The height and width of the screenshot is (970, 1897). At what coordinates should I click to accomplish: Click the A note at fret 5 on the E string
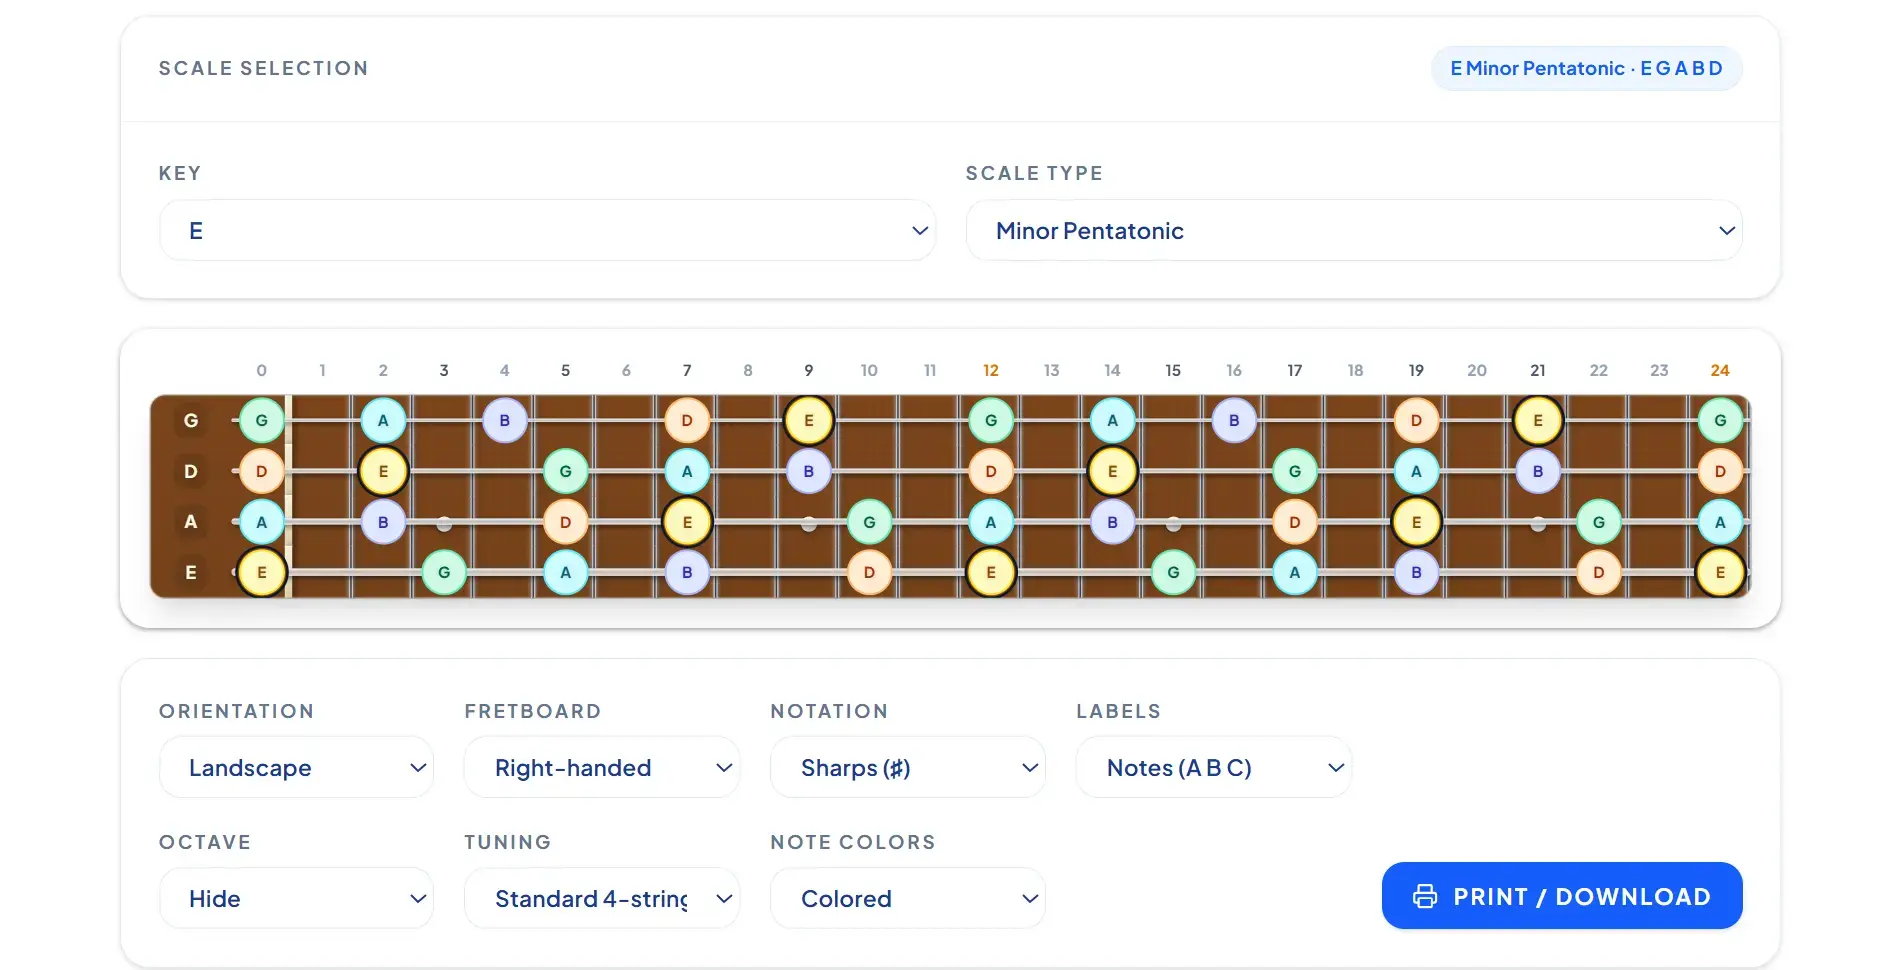coord(566,573)
